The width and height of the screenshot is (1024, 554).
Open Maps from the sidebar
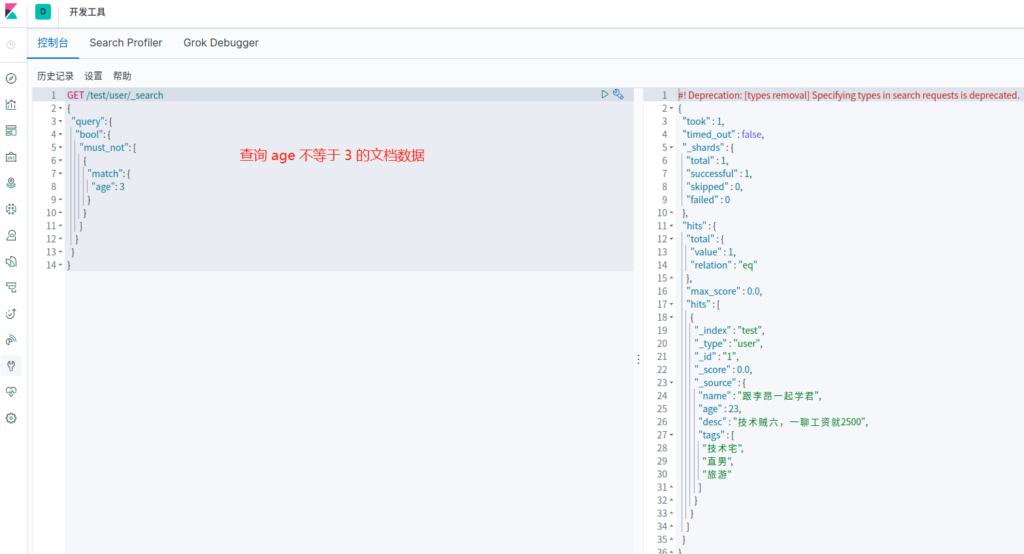[11, 183]
